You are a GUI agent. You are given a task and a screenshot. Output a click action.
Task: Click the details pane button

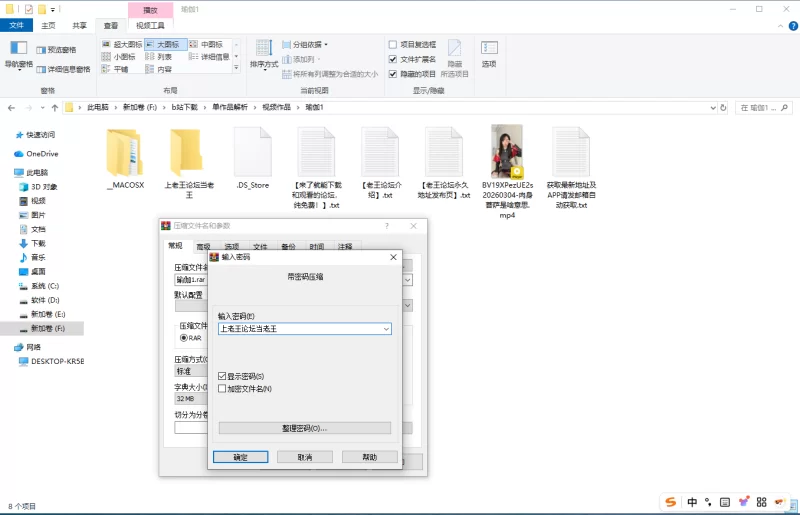[x=63, y=69]
